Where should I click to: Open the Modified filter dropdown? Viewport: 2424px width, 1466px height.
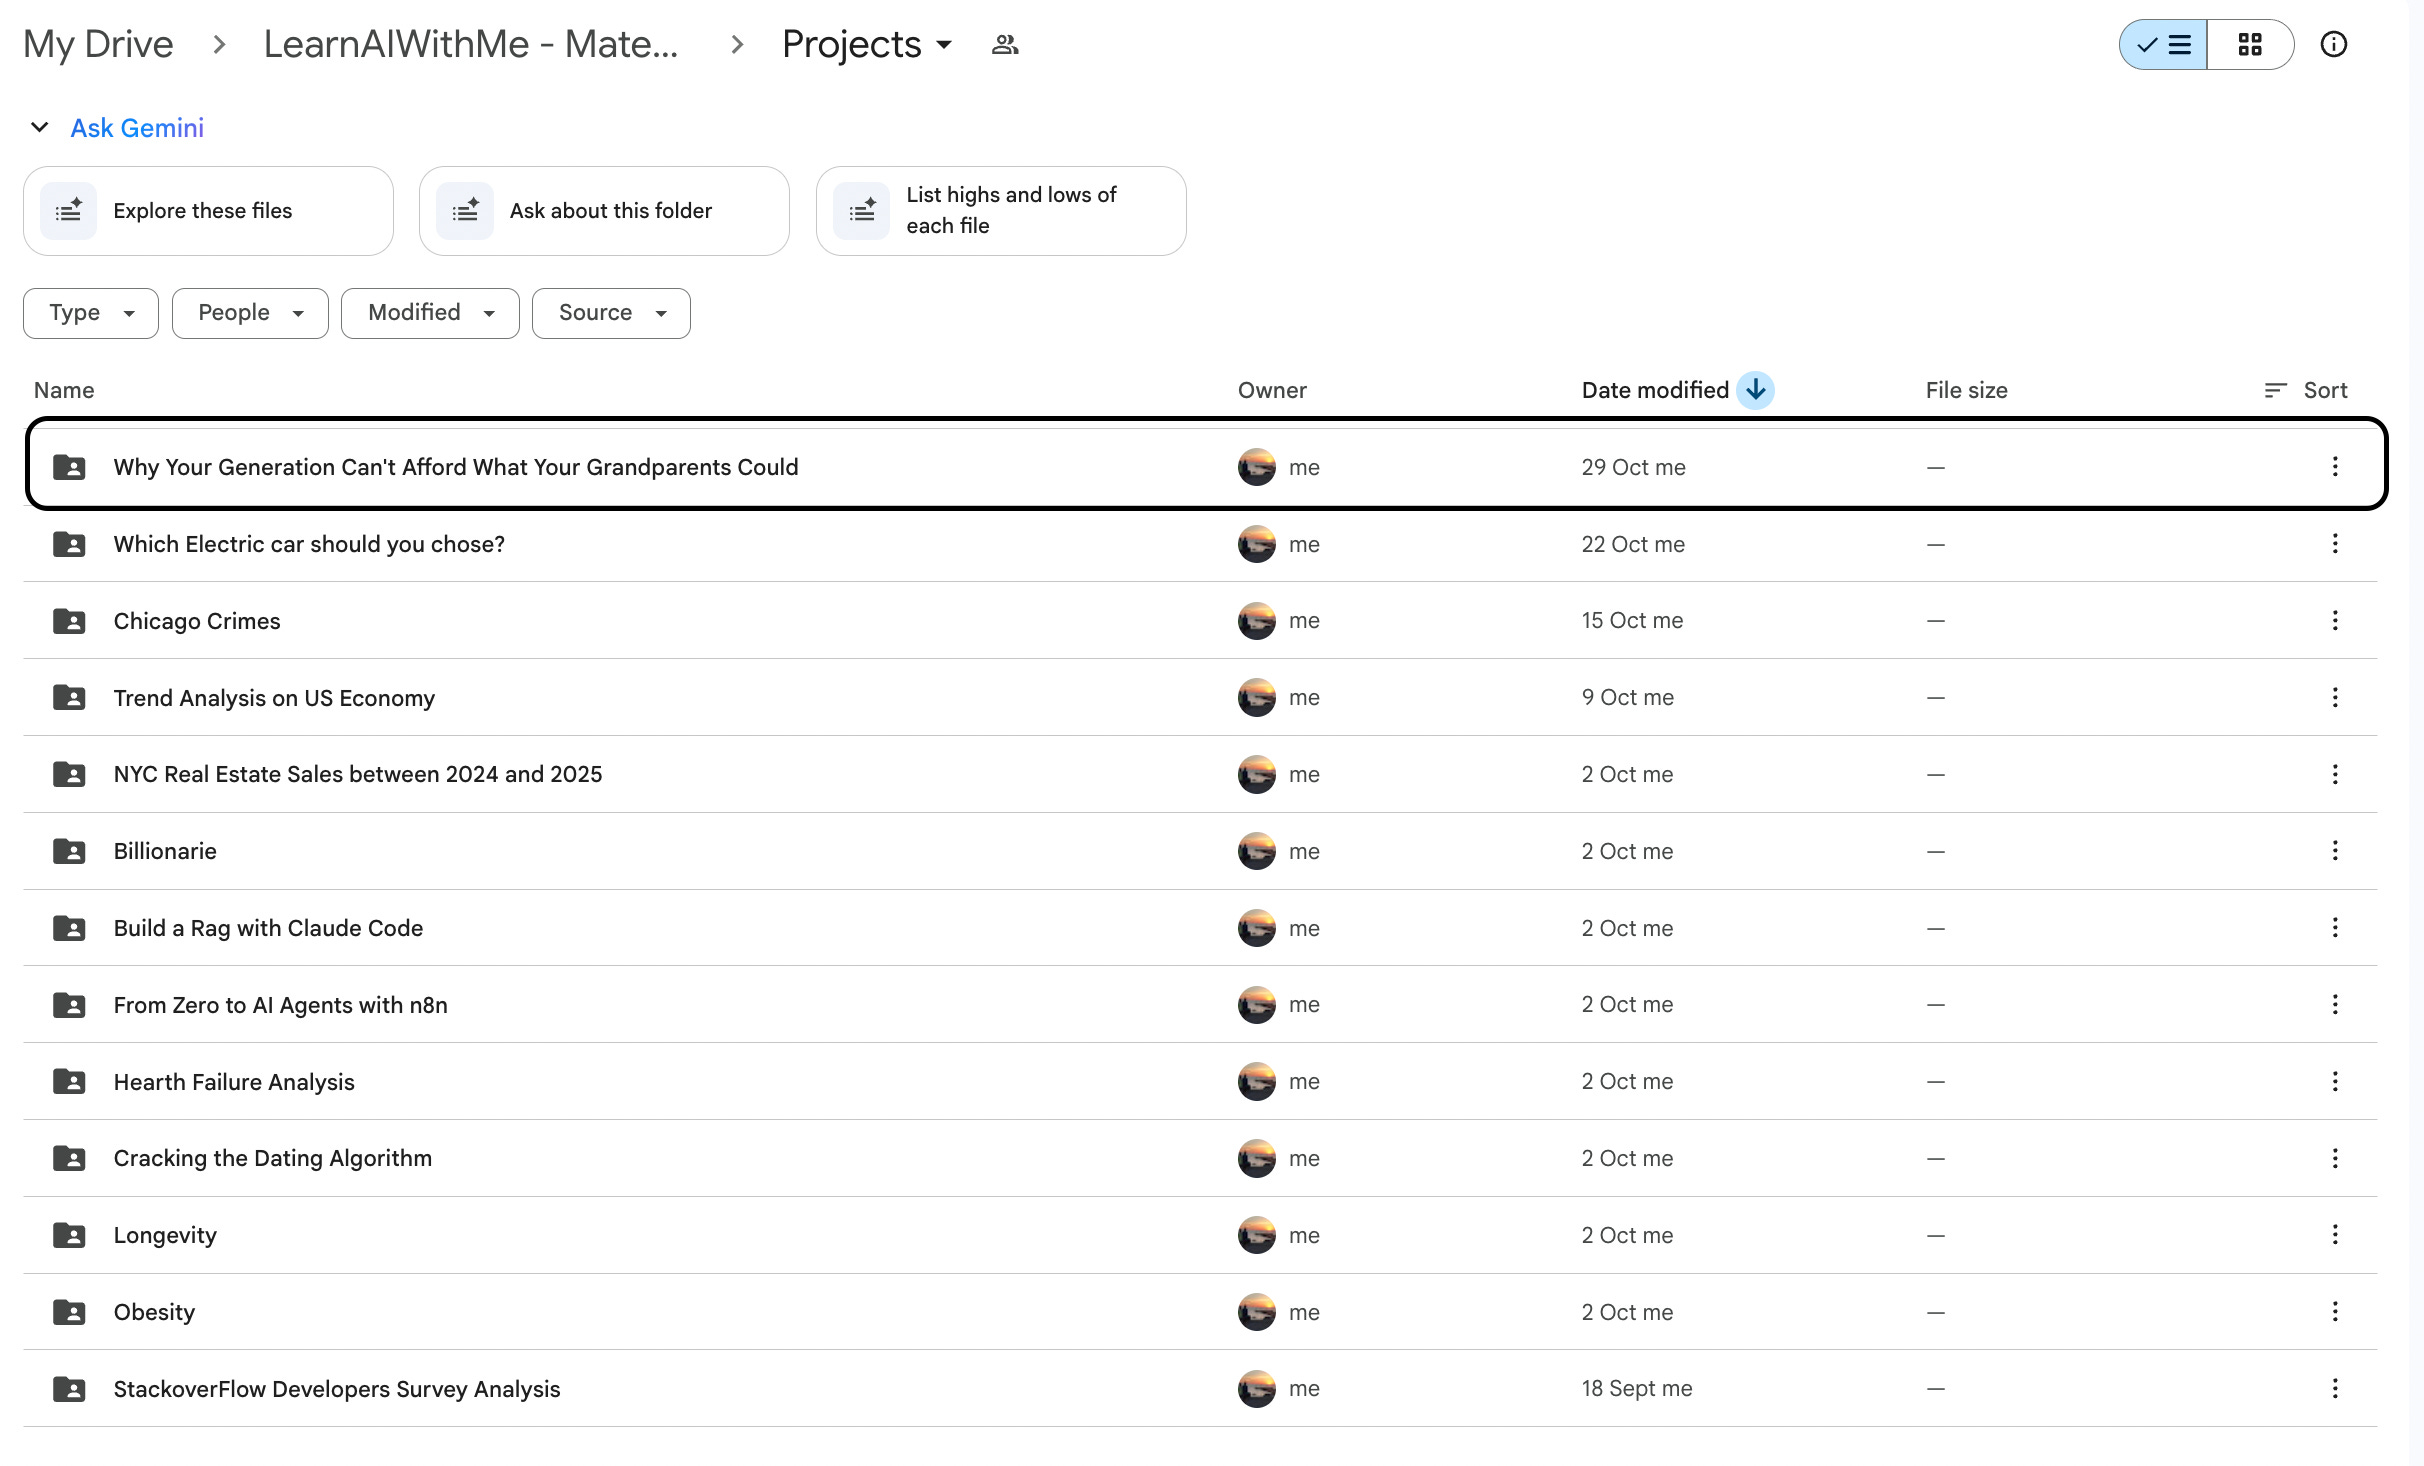coord(430,313)
